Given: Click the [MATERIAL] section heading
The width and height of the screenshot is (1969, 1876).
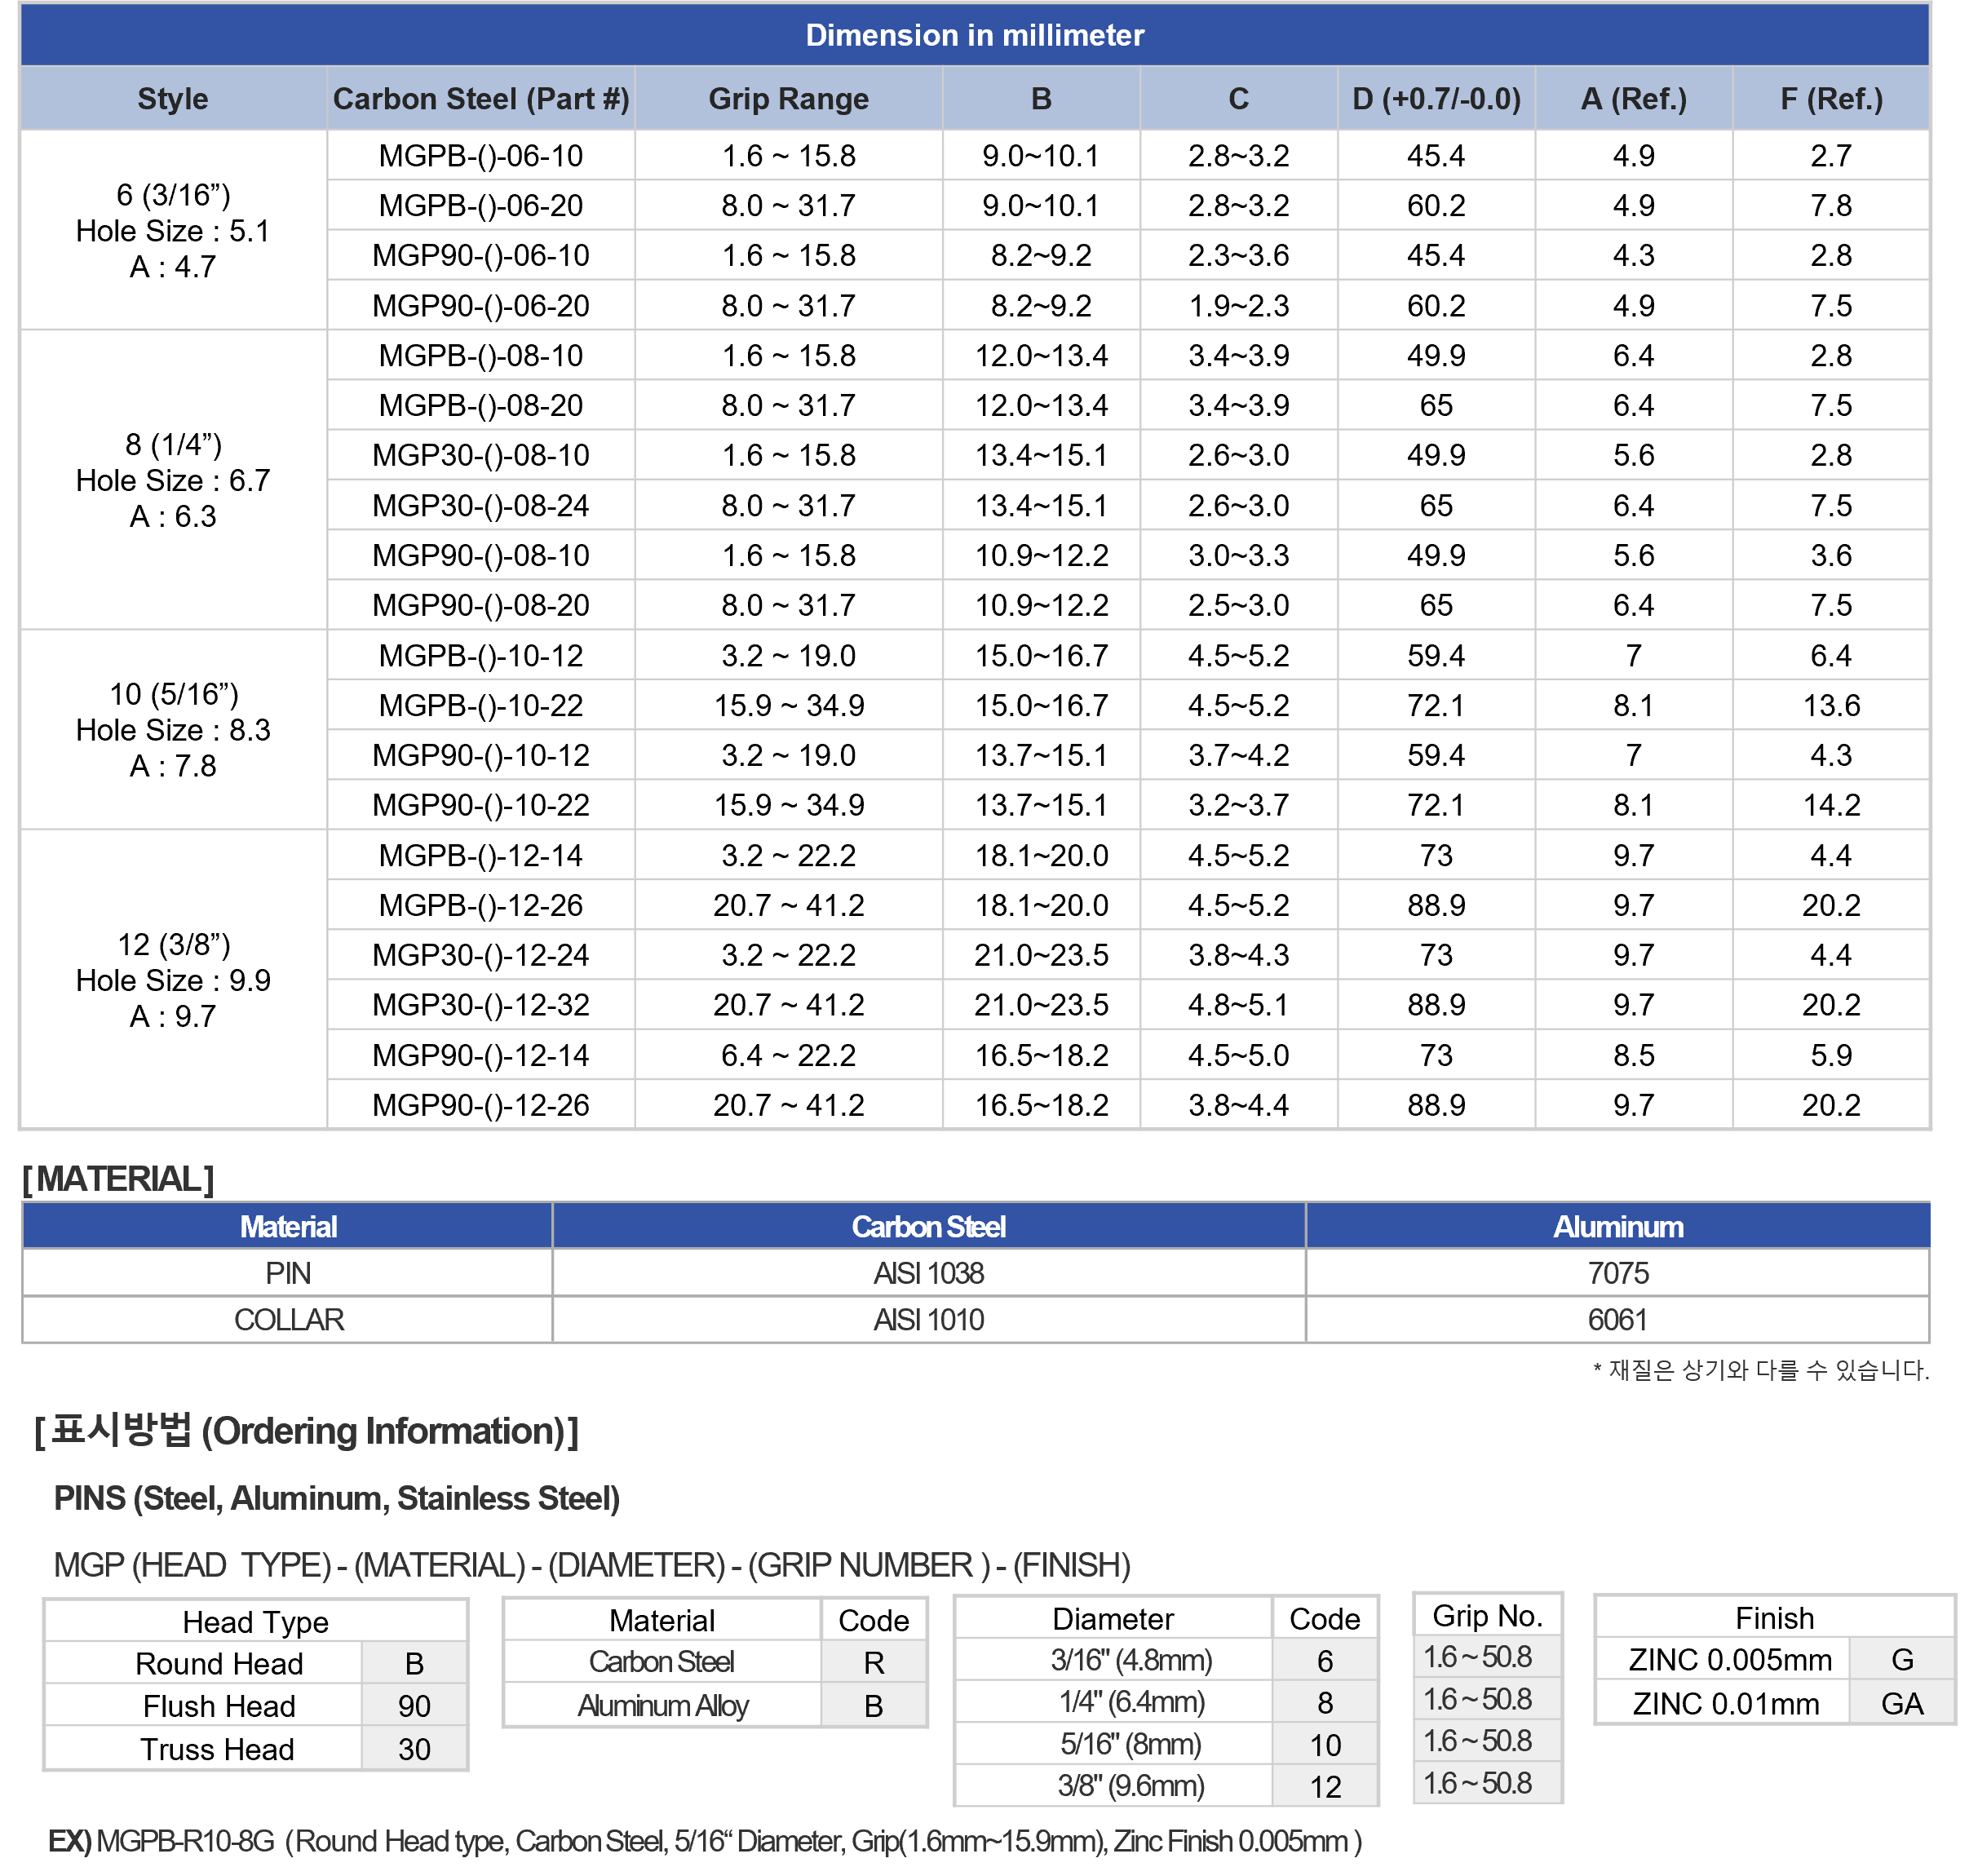Looking at the screenshot, I should pyautogui.click(x=118, y=1180).
